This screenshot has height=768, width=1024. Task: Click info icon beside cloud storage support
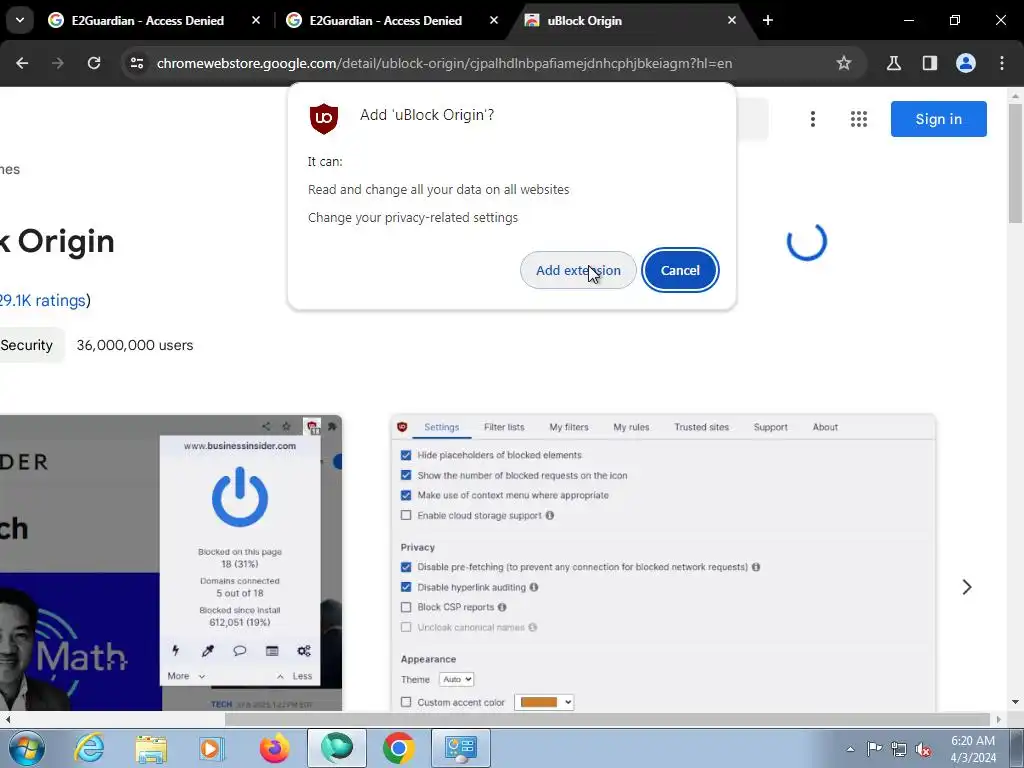550,515
